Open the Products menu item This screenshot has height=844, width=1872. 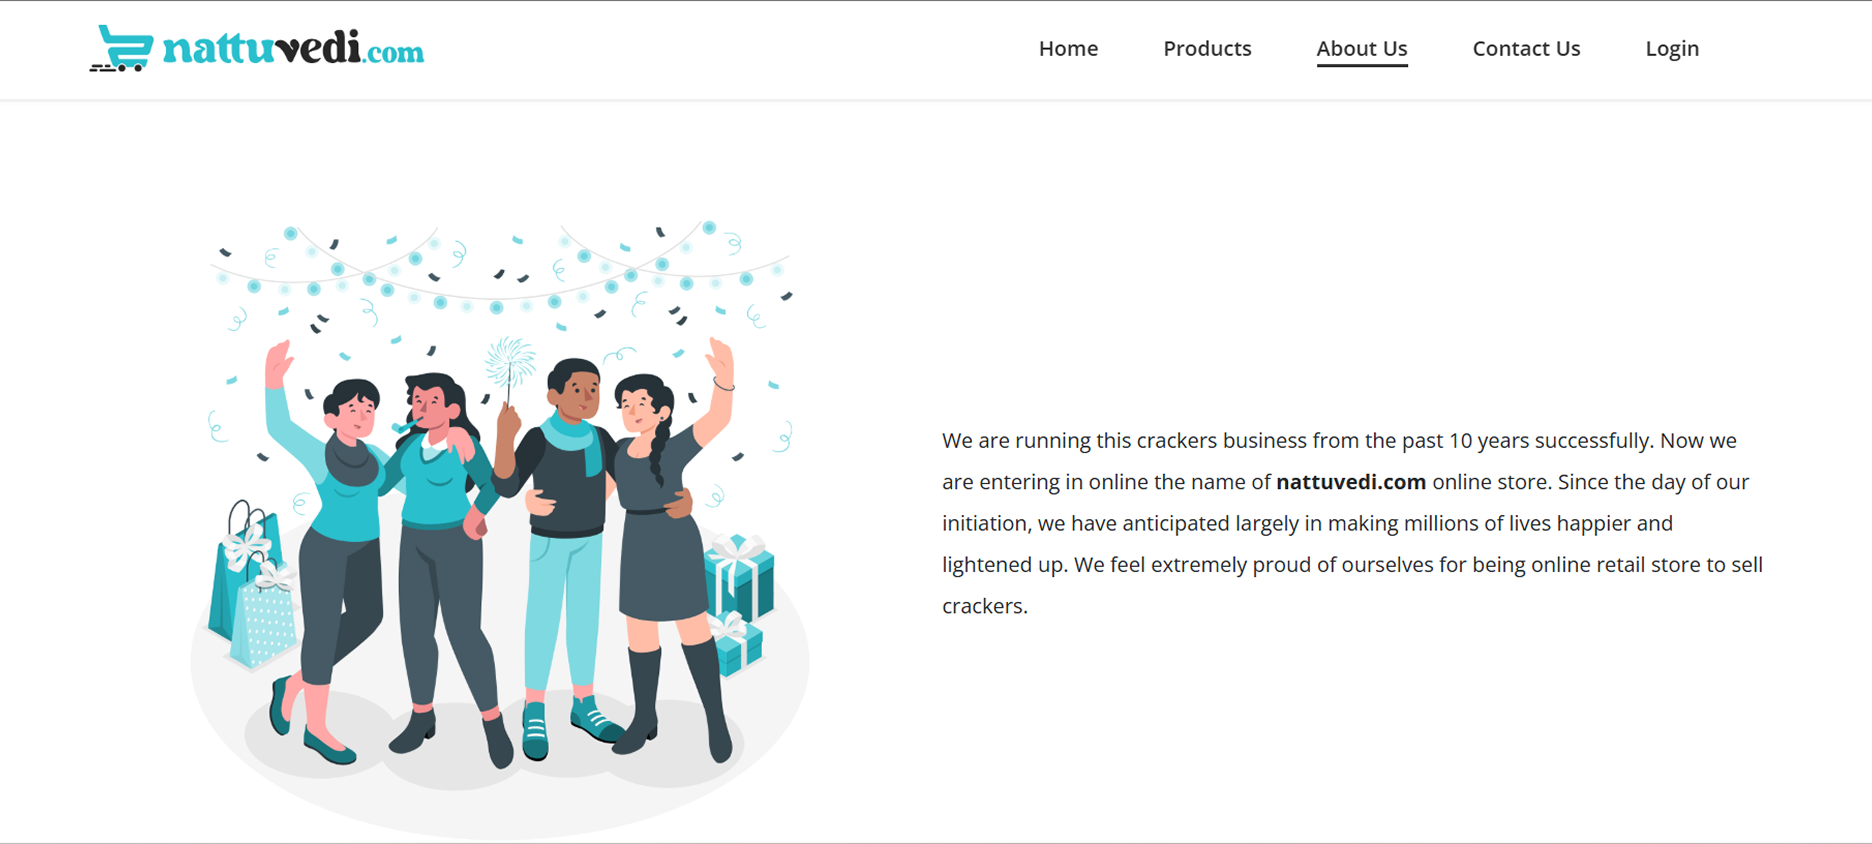(1207, 49)
